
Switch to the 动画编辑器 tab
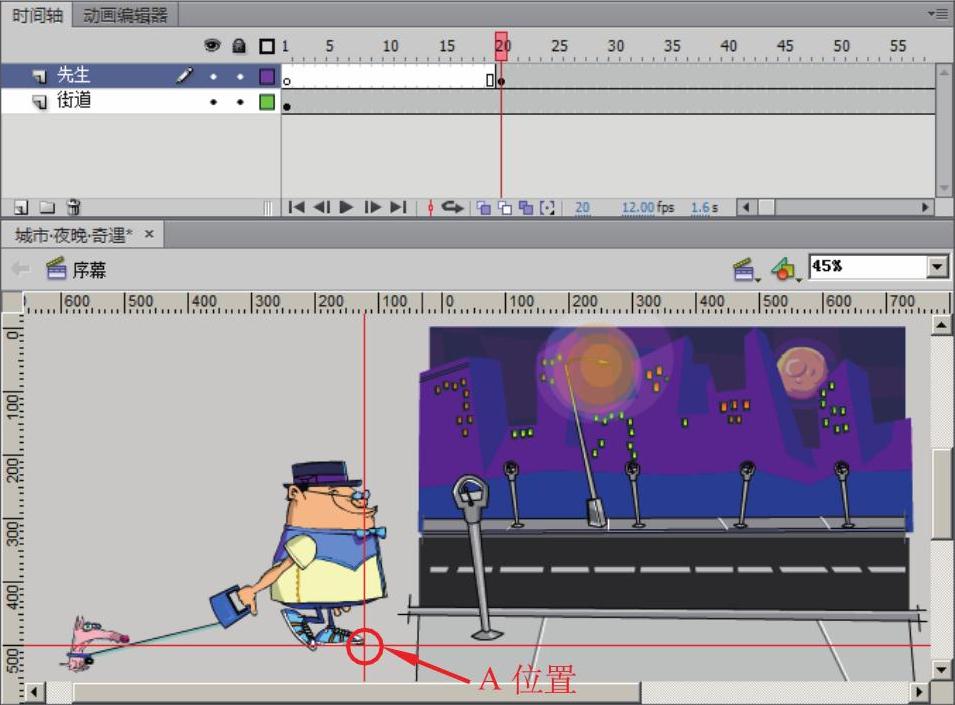[125, 15]
